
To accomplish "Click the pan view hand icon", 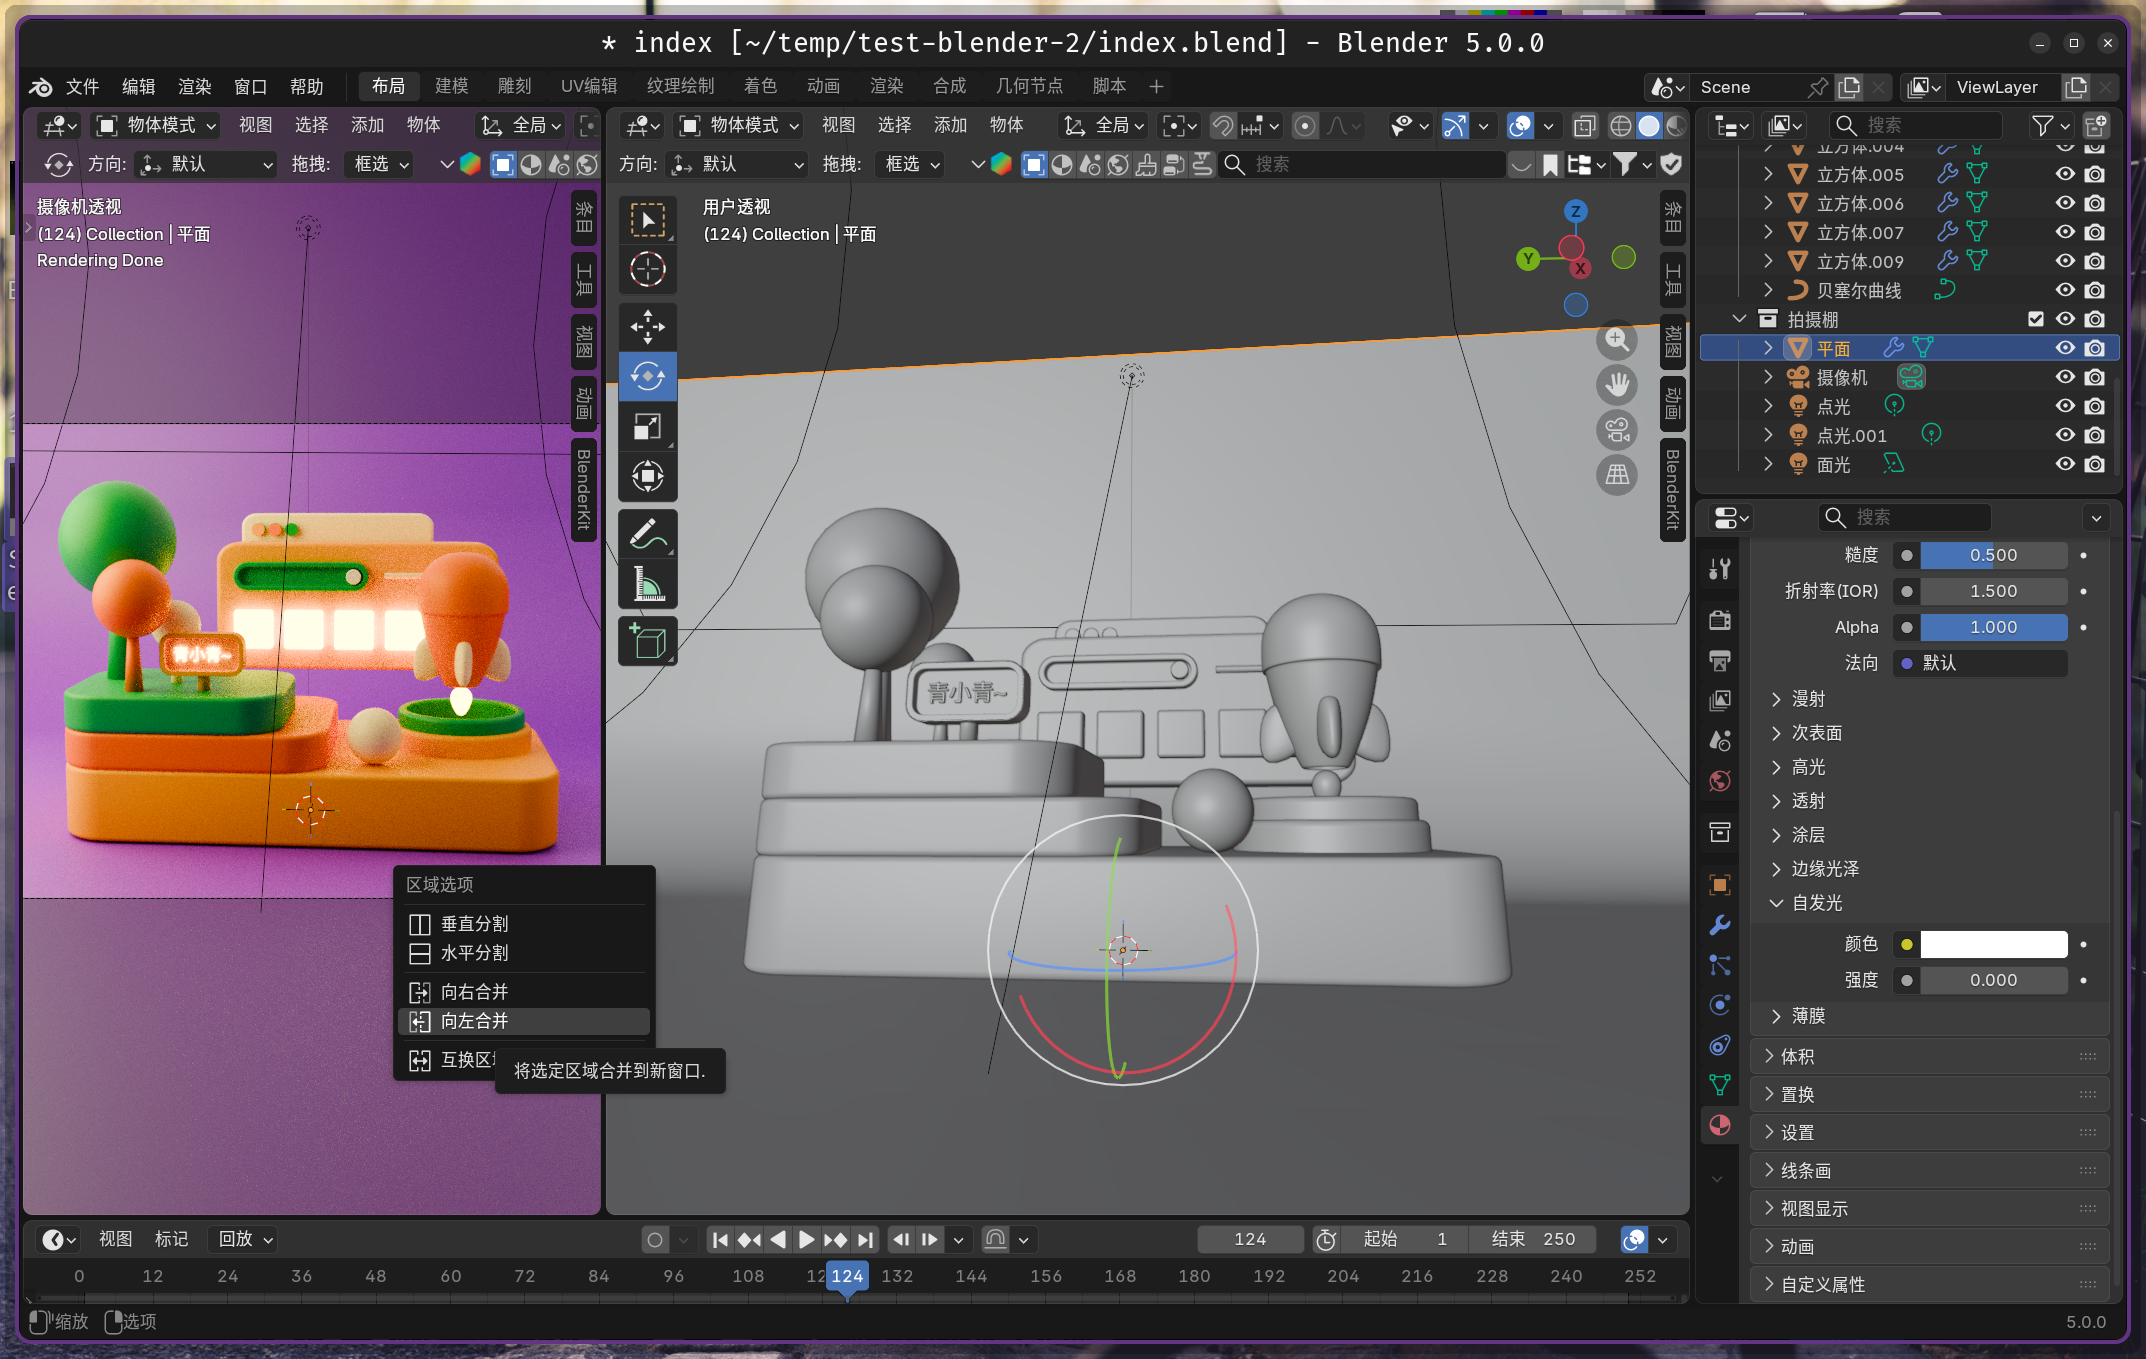I will [1616, 385].
